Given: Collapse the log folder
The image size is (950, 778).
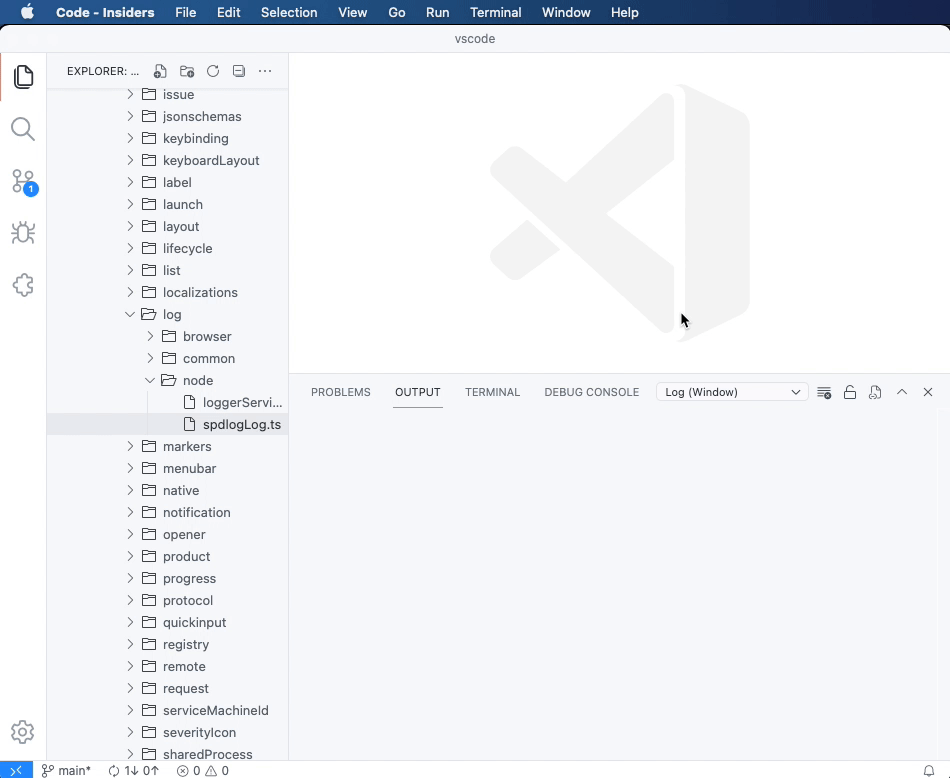Looking at the screenshot, I should pyautogui.click(x=130, y=314).
